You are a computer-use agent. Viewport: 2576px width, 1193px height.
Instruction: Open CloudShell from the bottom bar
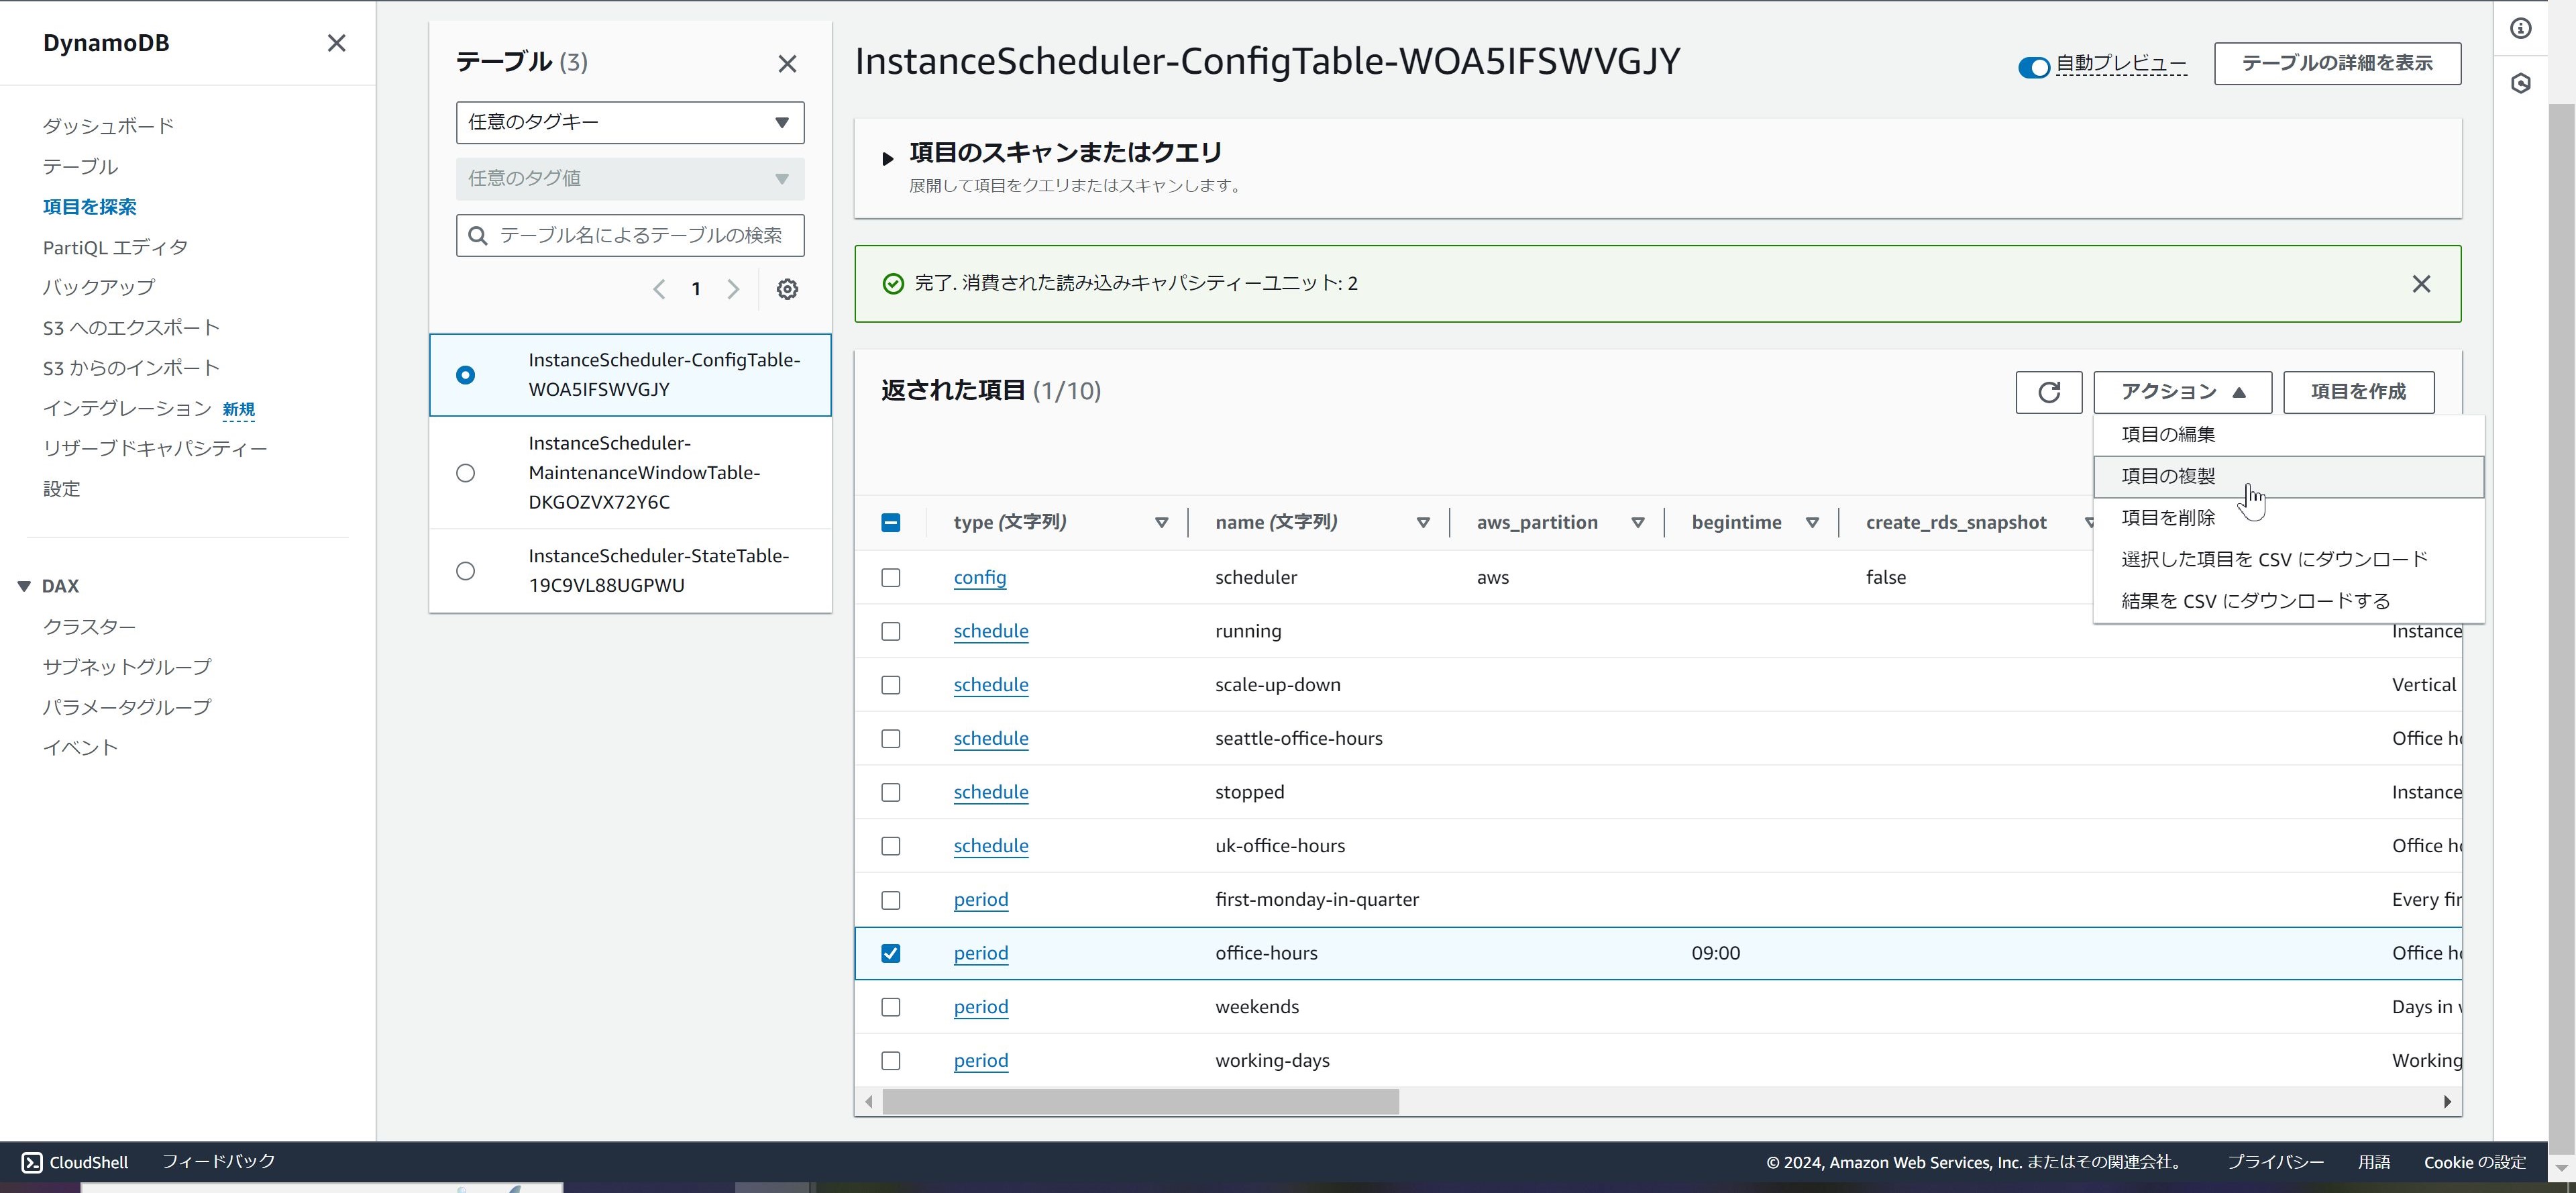(74, 1162)
